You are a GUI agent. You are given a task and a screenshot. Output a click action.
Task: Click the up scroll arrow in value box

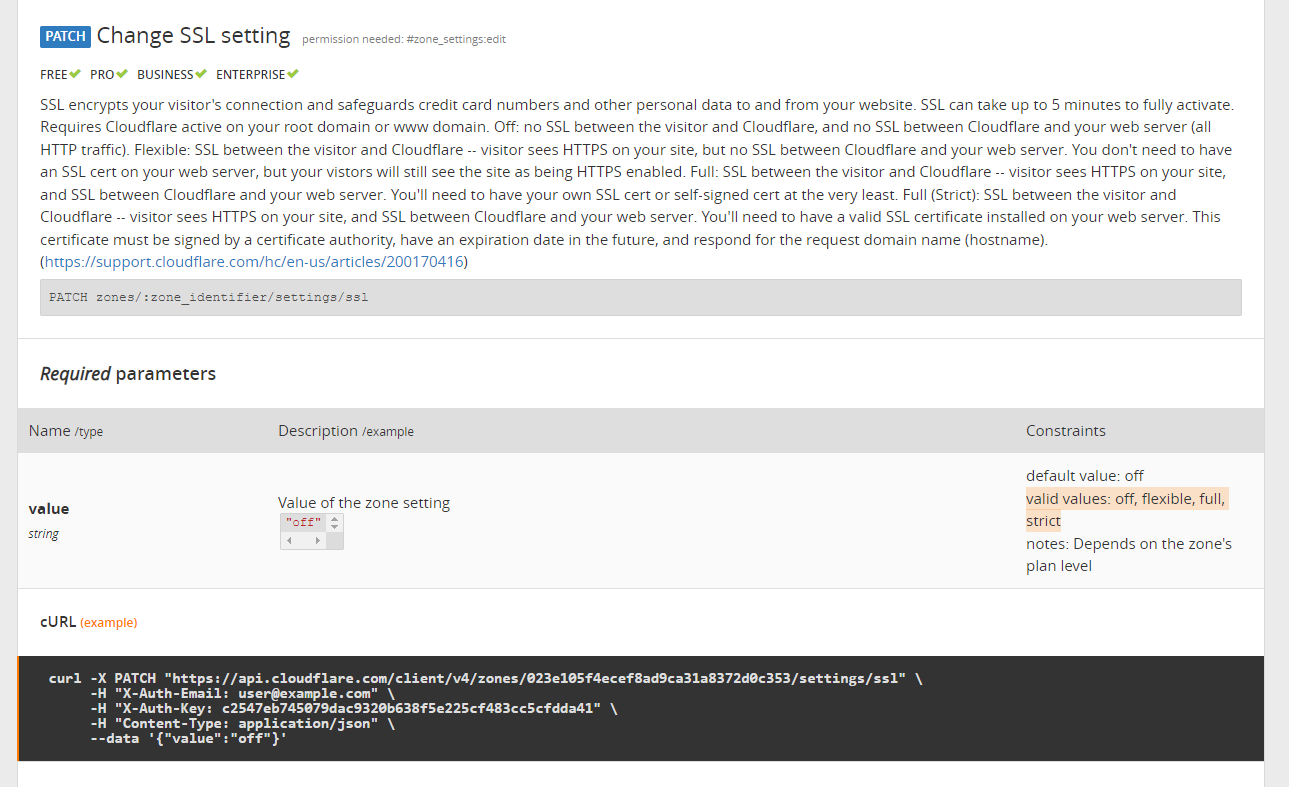335,518
